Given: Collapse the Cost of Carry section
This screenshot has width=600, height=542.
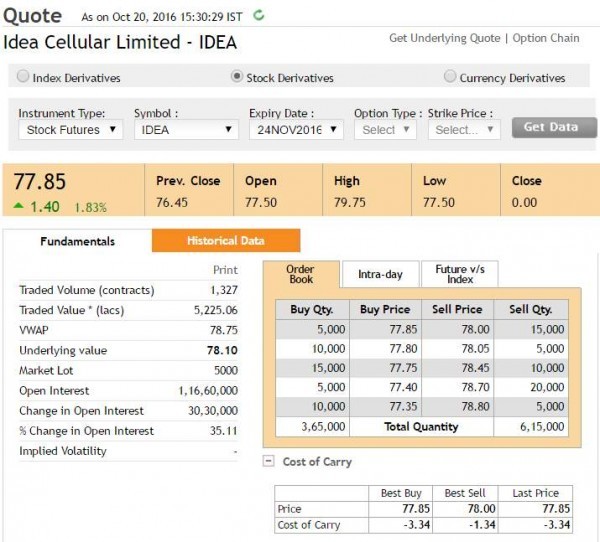Looking at the screenshot, I should (269, 461).
